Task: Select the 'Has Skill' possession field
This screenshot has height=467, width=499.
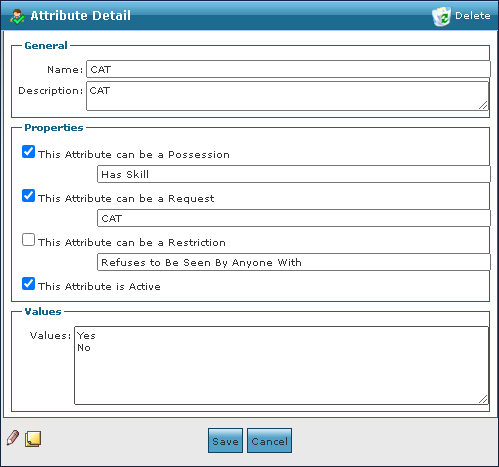Action: 294,174
